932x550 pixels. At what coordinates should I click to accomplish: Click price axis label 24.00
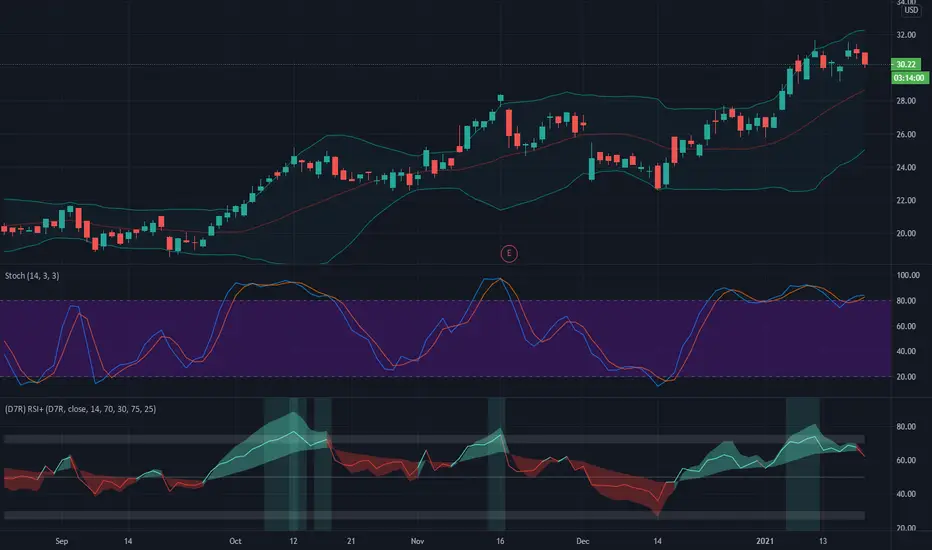click(x=906, y=168)
